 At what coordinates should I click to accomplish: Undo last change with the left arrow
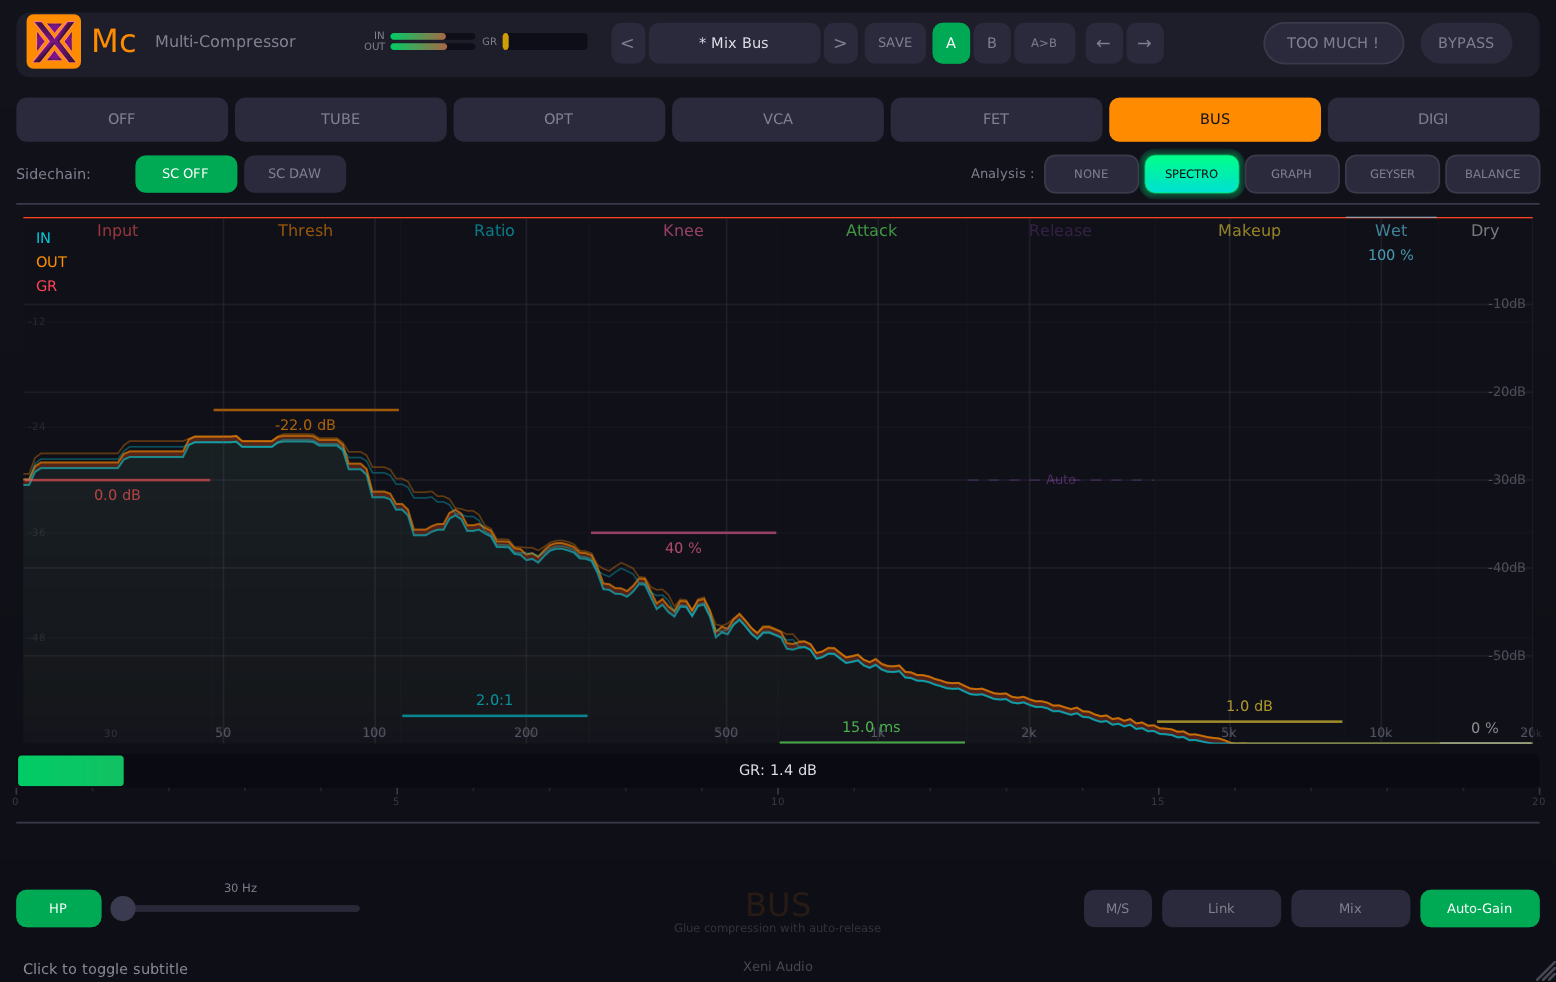click(x=1104, y=43)
